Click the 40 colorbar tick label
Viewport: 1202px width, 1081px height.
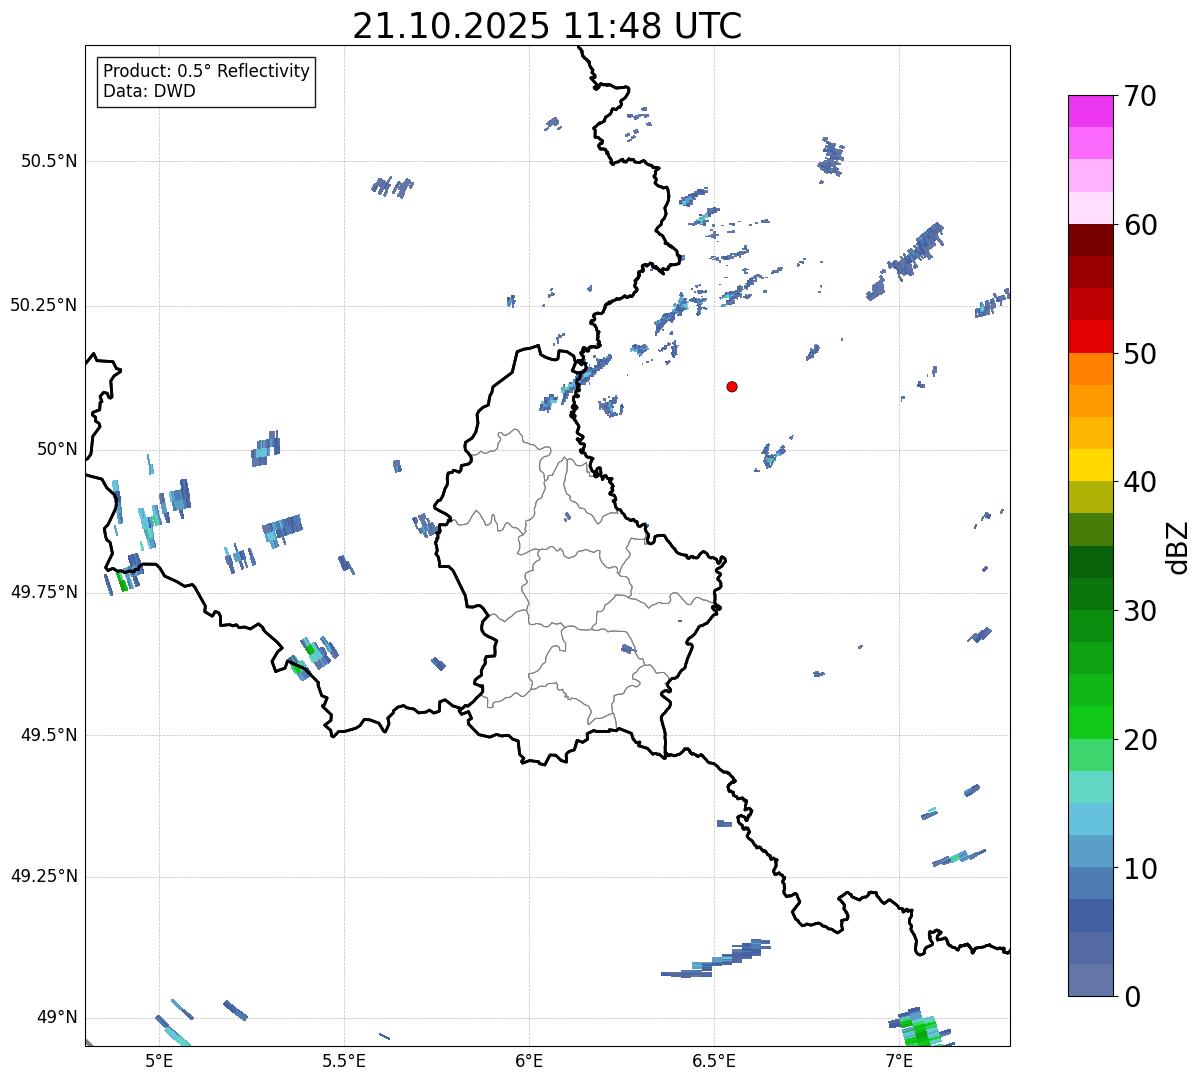click(1140, 482)
